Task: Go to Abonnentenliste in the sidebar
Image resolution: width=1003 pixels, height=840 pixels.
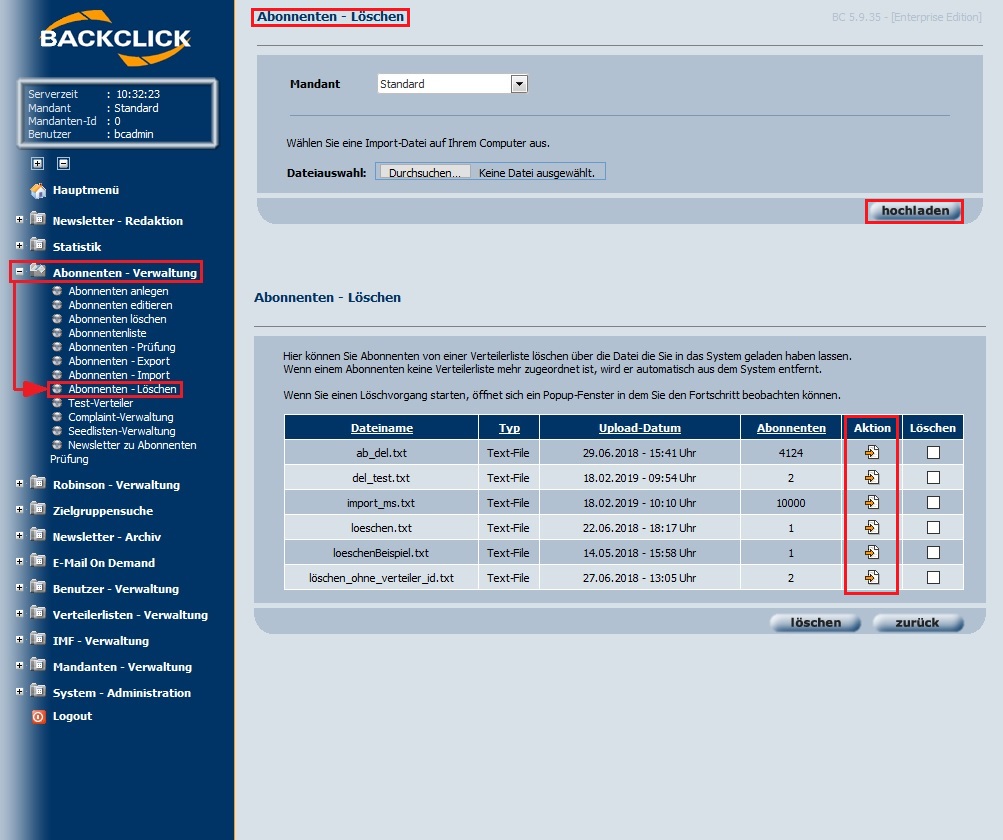Action: coord(107,333)
